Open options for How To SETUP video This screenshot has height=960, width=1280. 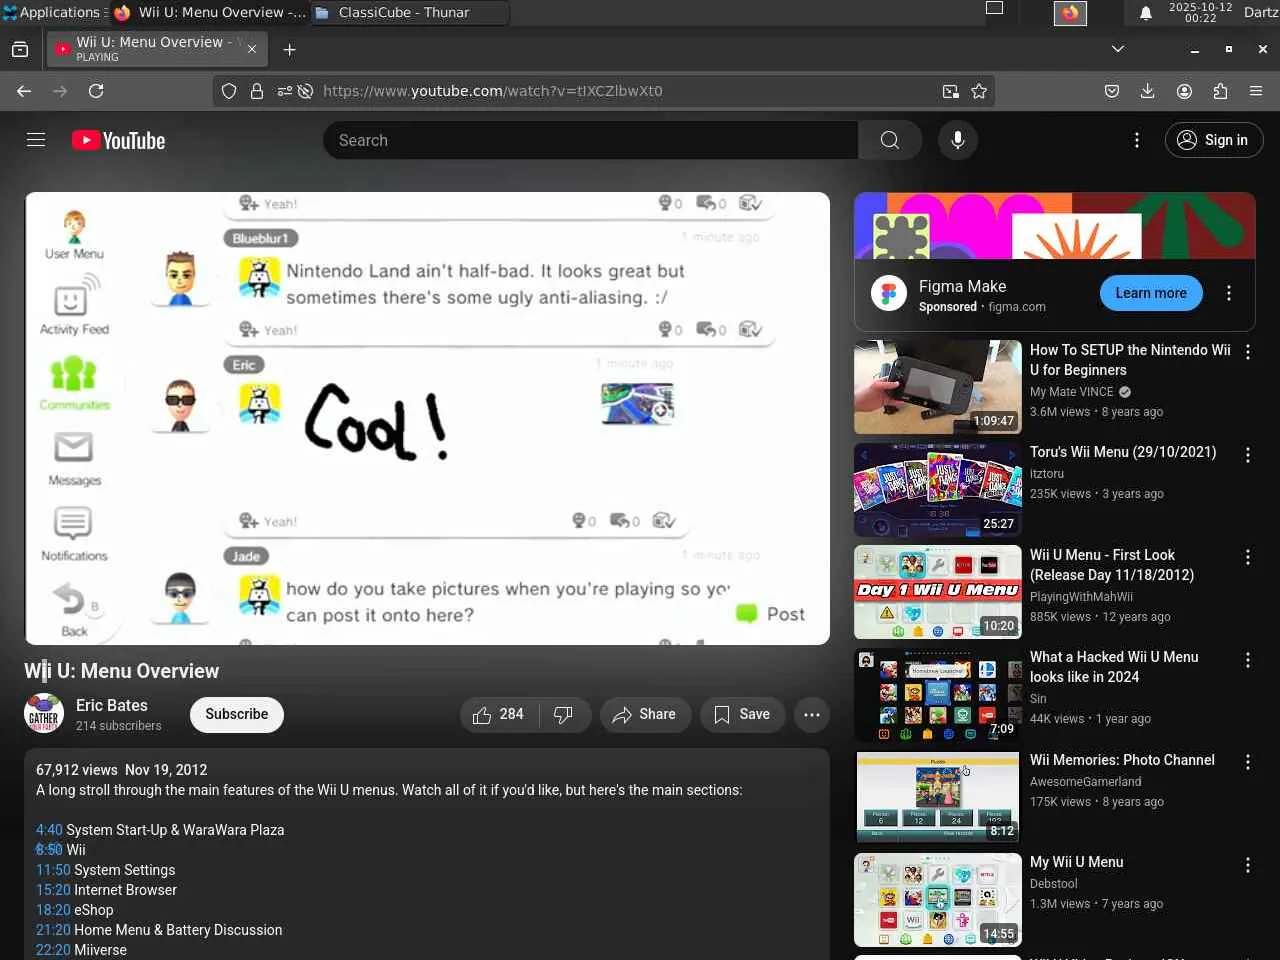point(1248,352)
